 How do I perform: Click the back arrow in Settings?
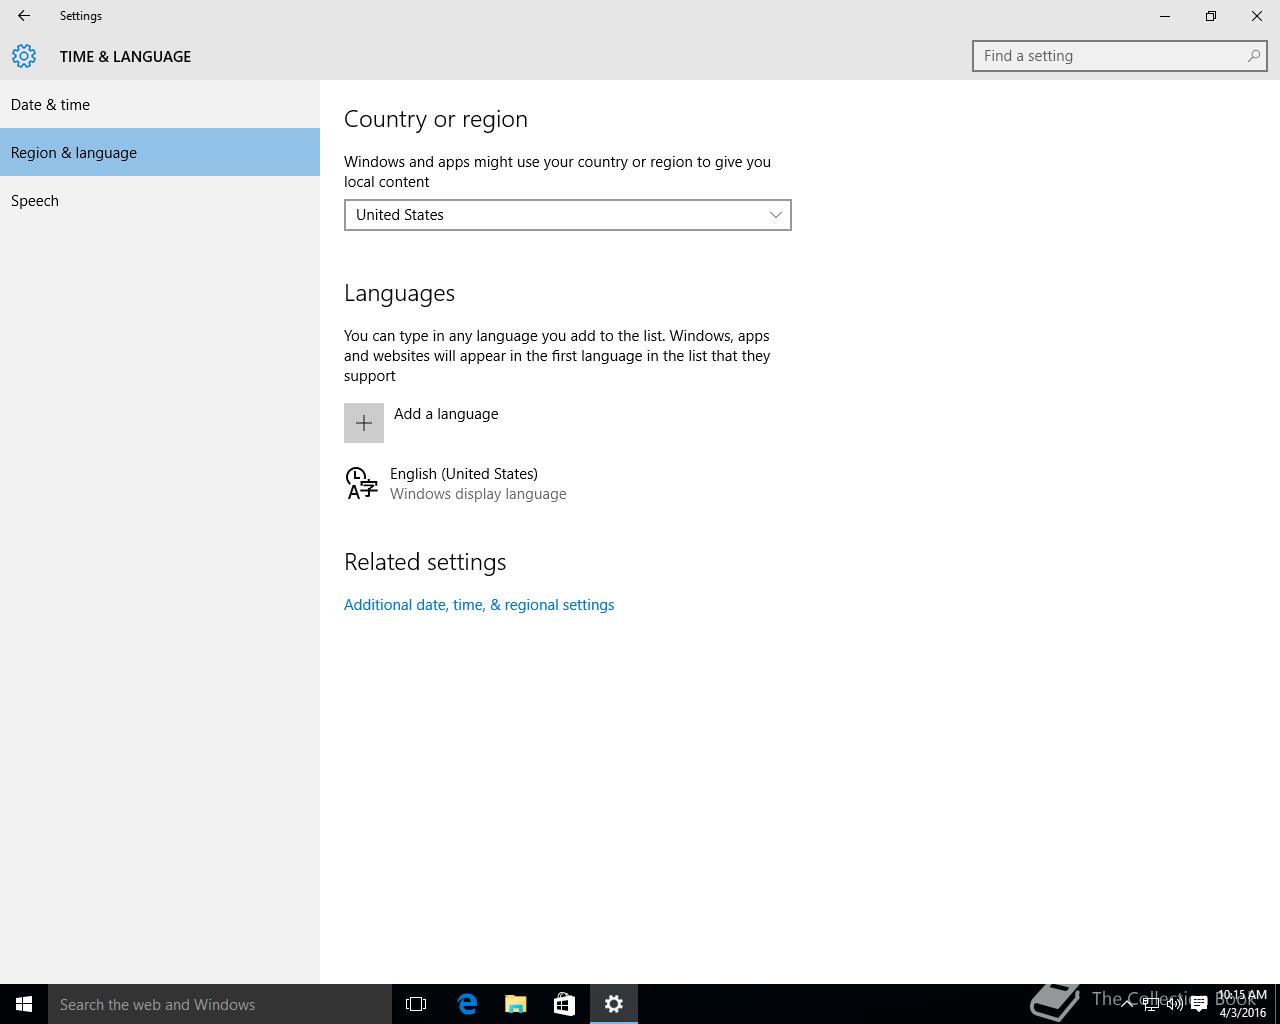[x=24, y=16]
